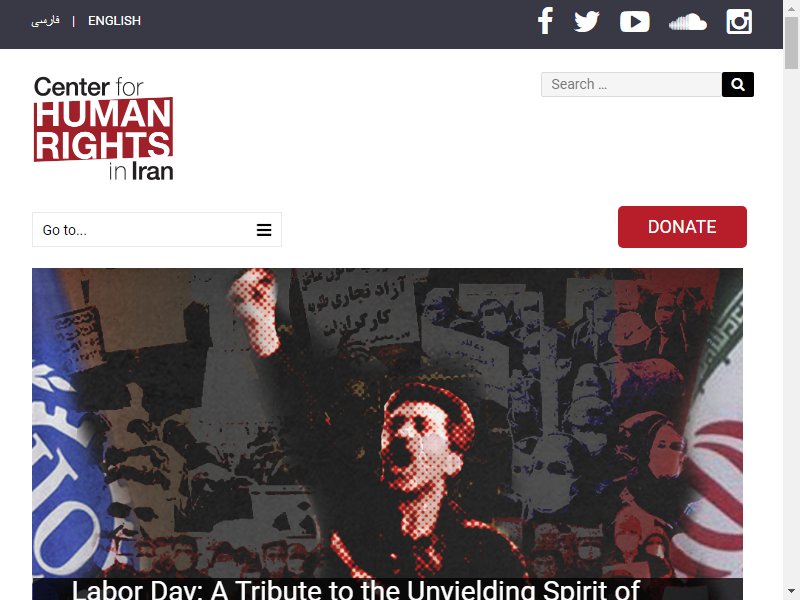Switch language to Farsi

pos(45,21)
